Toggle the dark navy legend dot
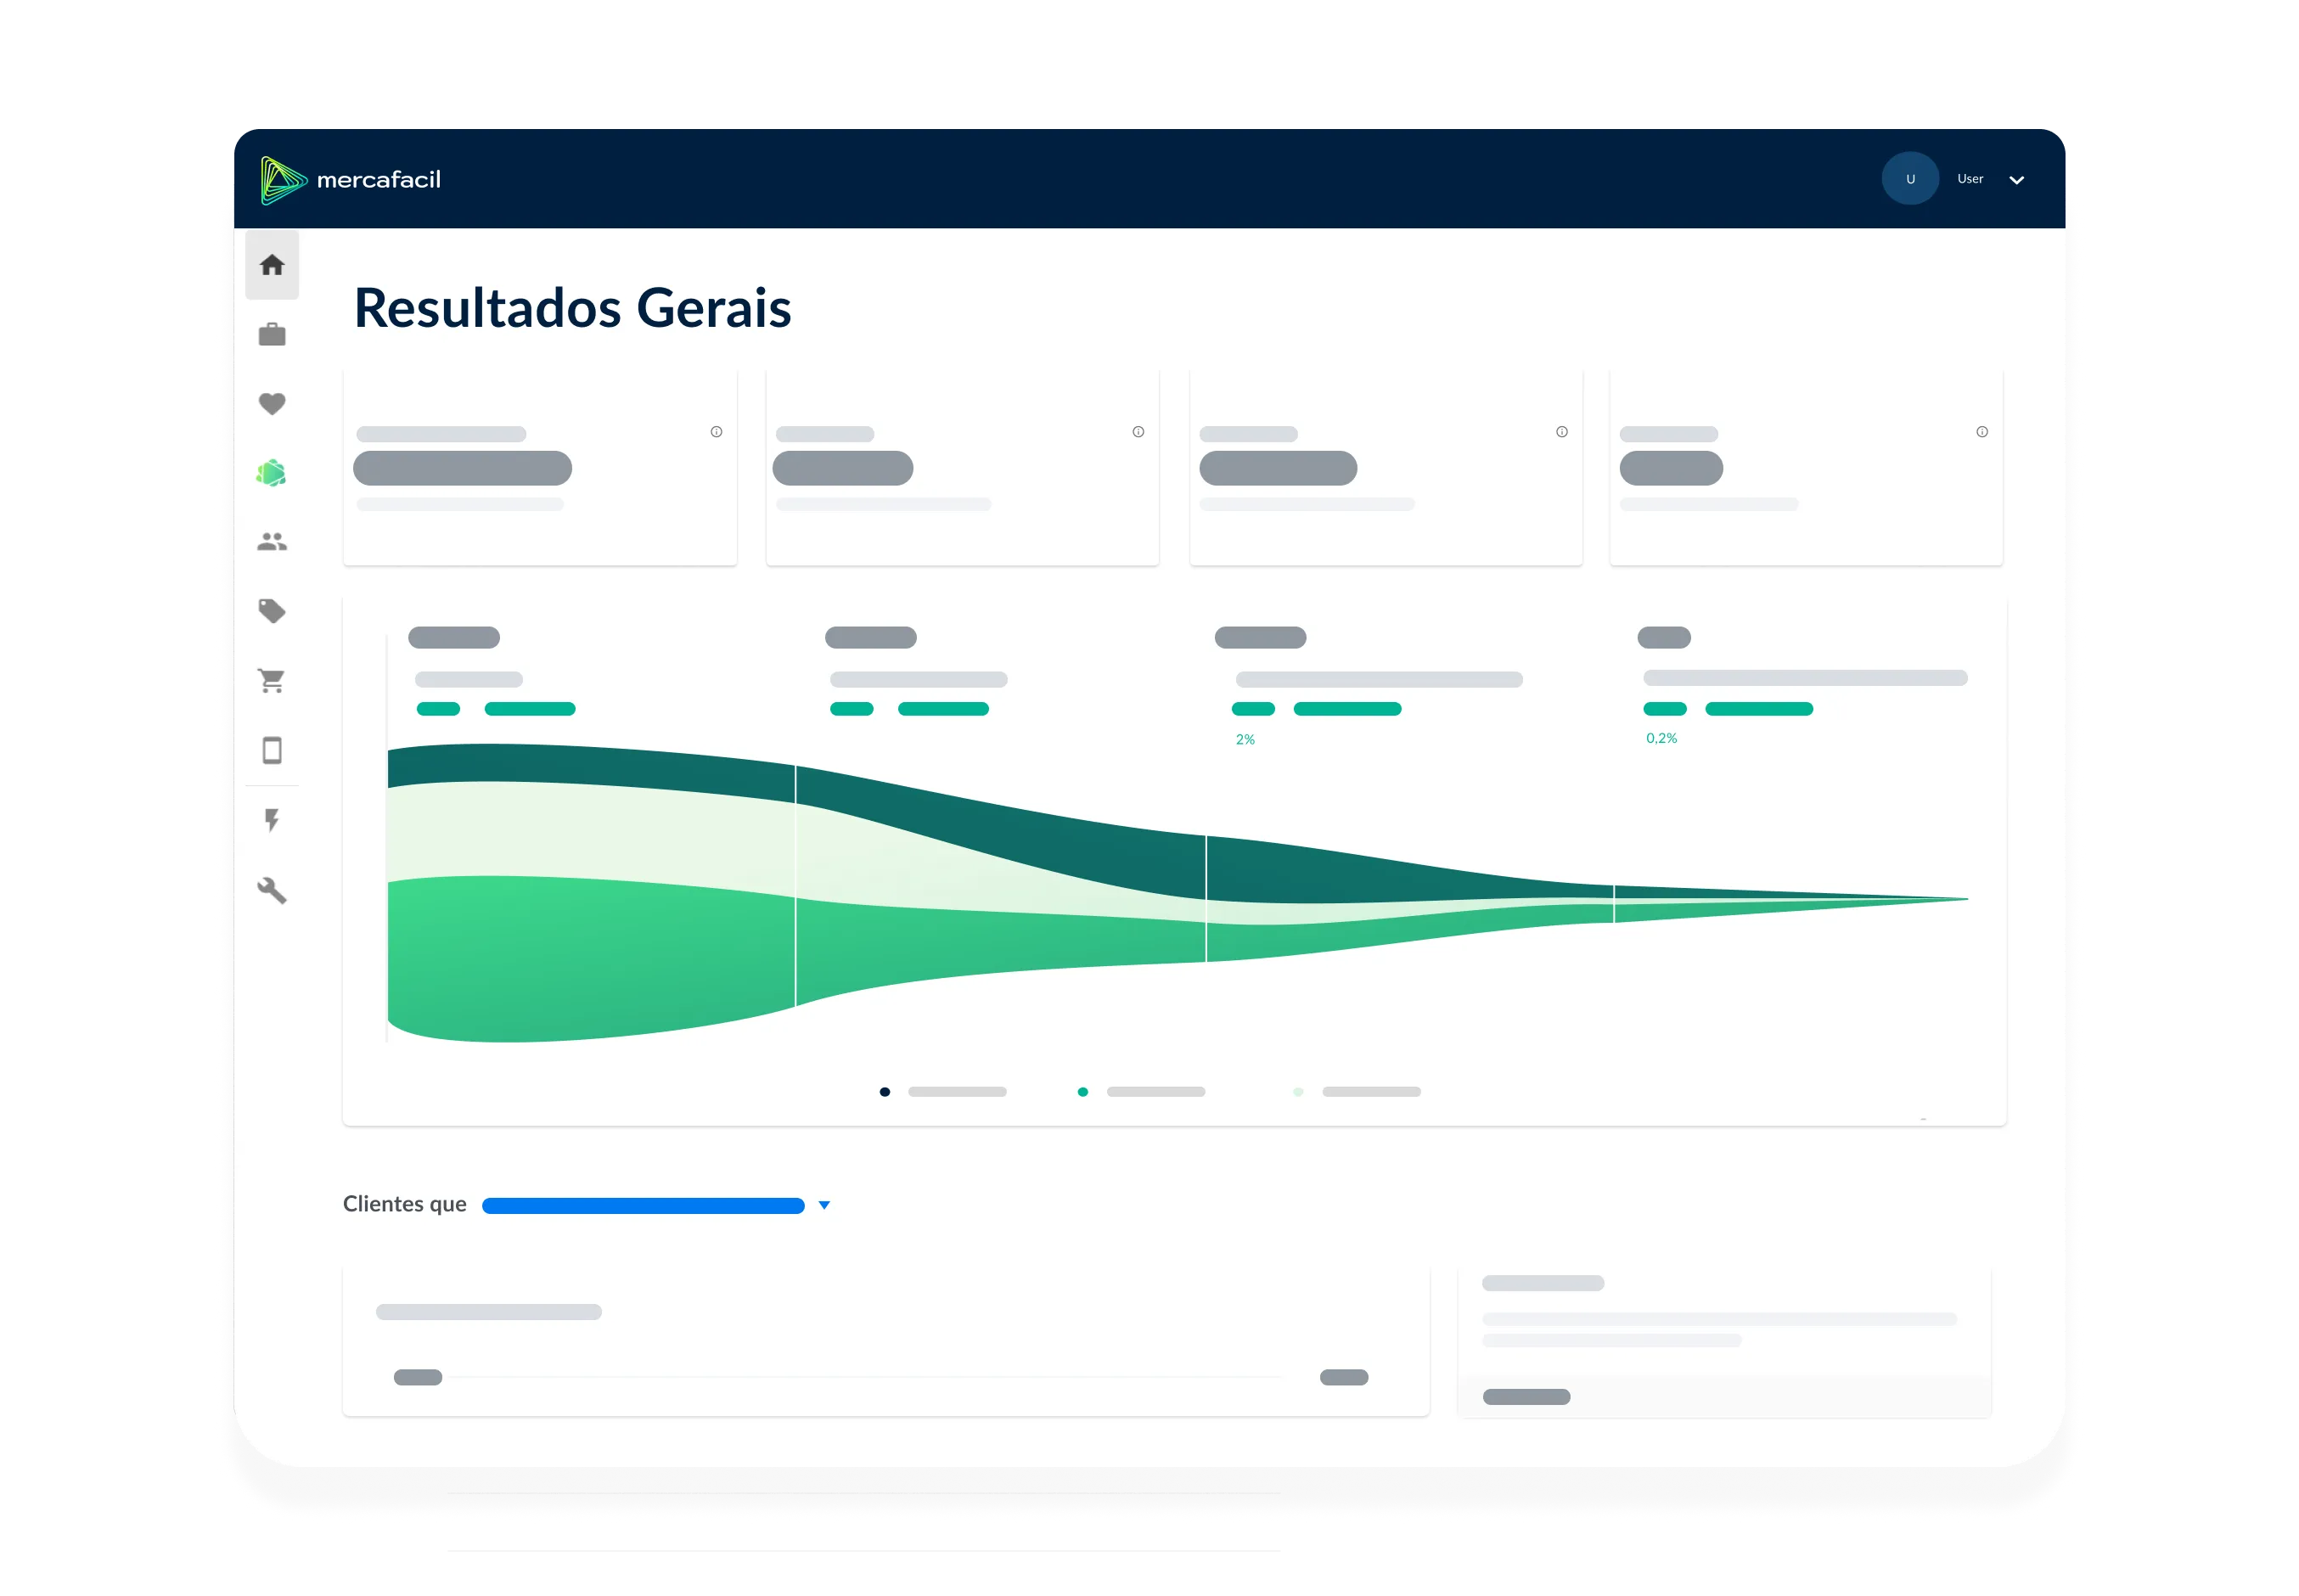 click(x=885, y=1092)
